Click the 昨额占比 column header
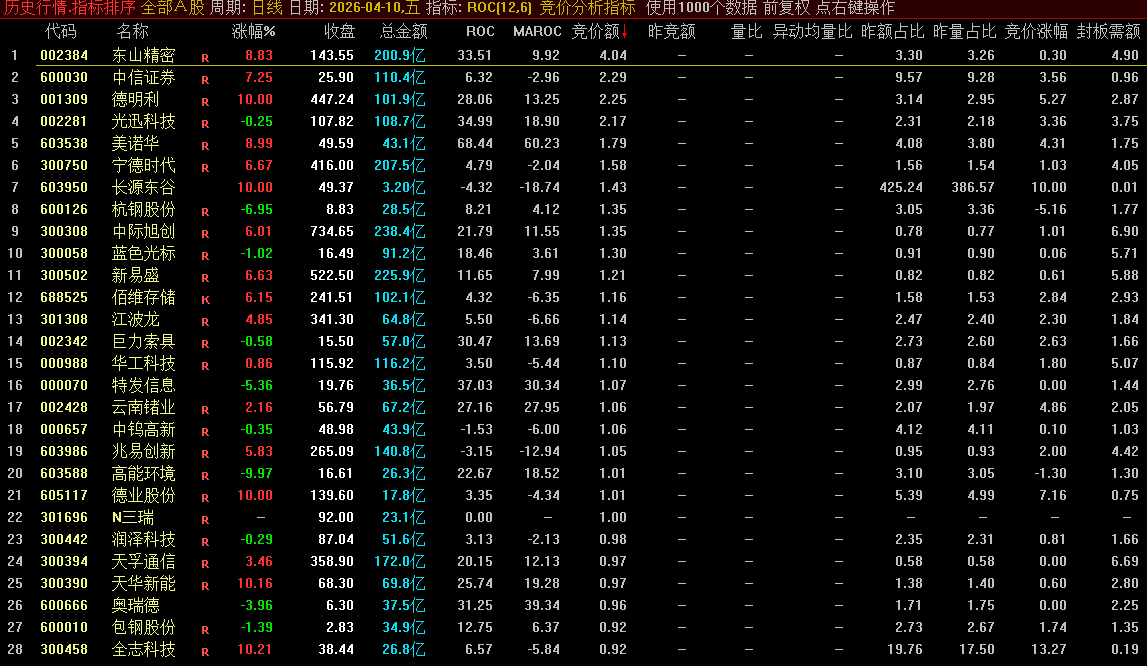The image size is (1147, 666). tap(892, 31)
